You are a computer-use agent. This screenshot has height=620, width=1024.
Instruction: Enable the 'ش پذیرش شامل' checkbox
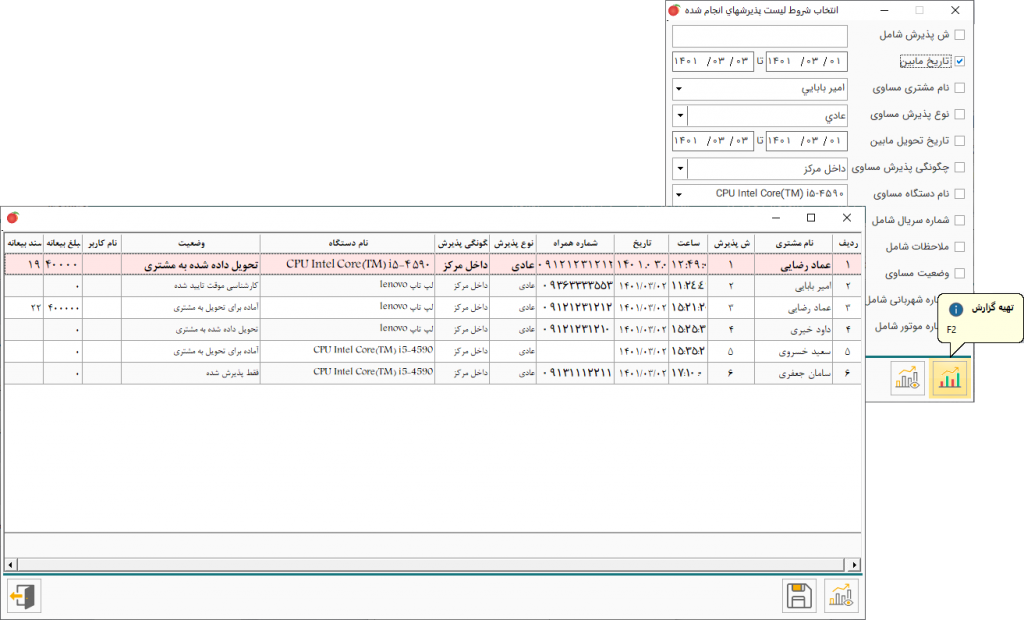coord(959,35)
